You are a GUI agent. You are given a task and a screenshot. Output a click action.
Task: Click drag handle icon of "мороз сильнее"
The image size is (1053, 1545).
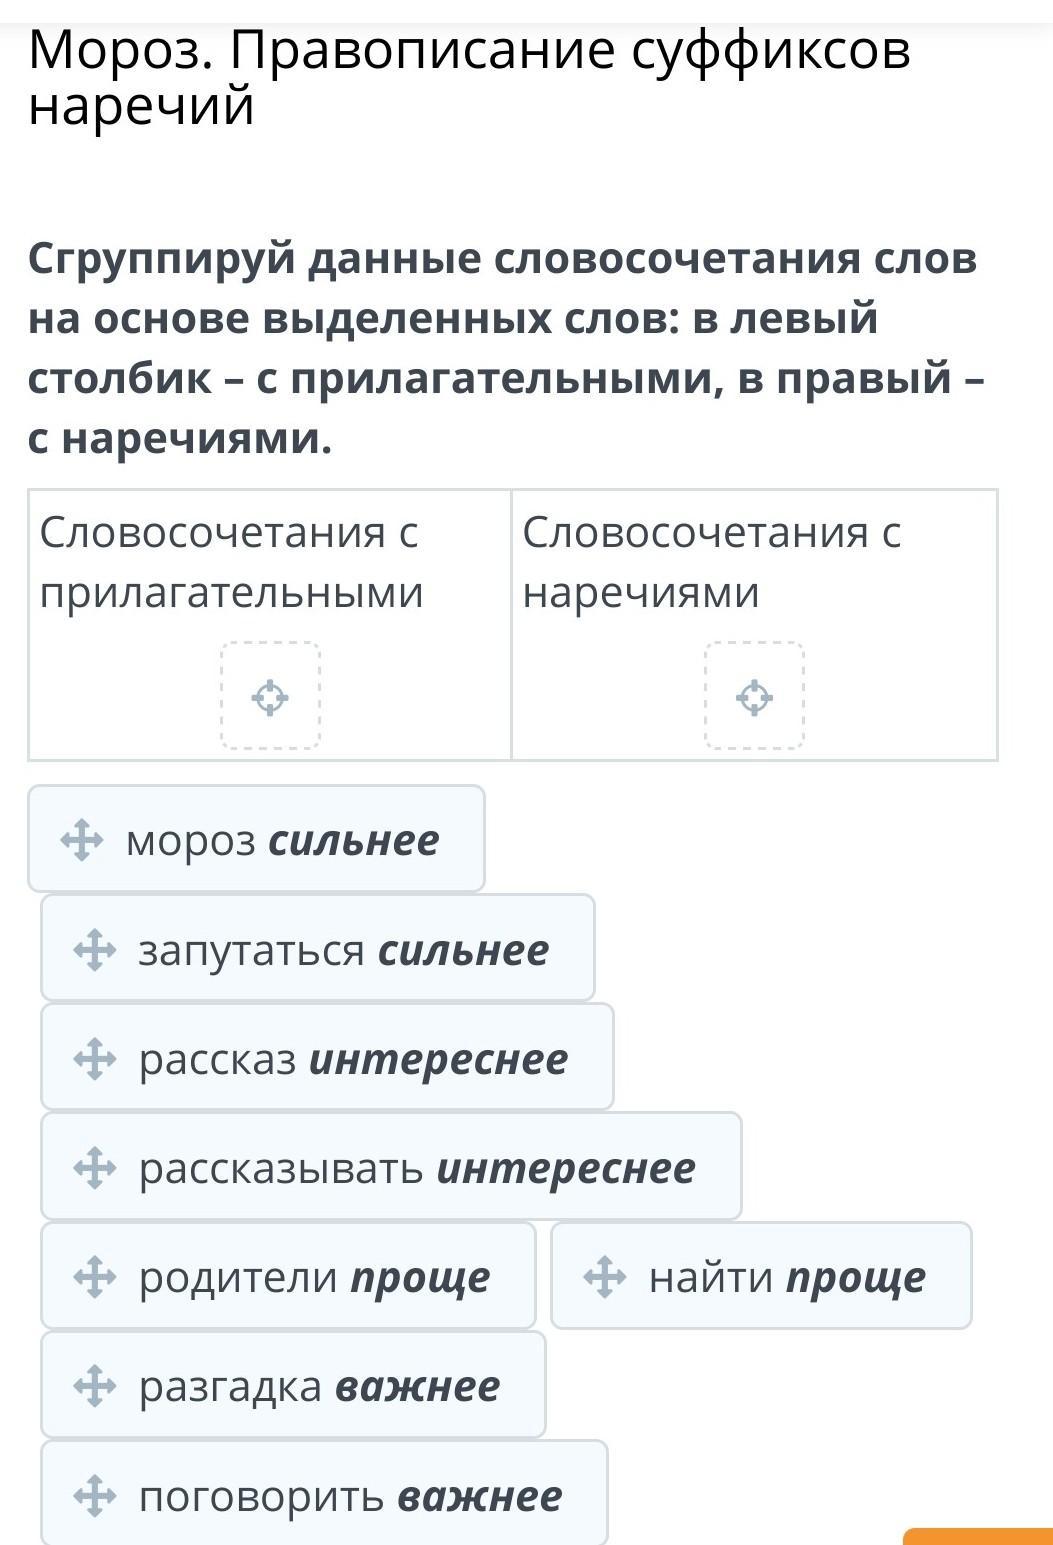(x=82, y=840)
